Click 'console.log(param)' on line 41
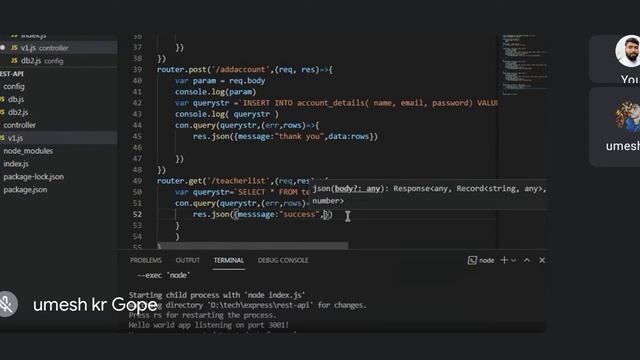 [x=216, y=92]
